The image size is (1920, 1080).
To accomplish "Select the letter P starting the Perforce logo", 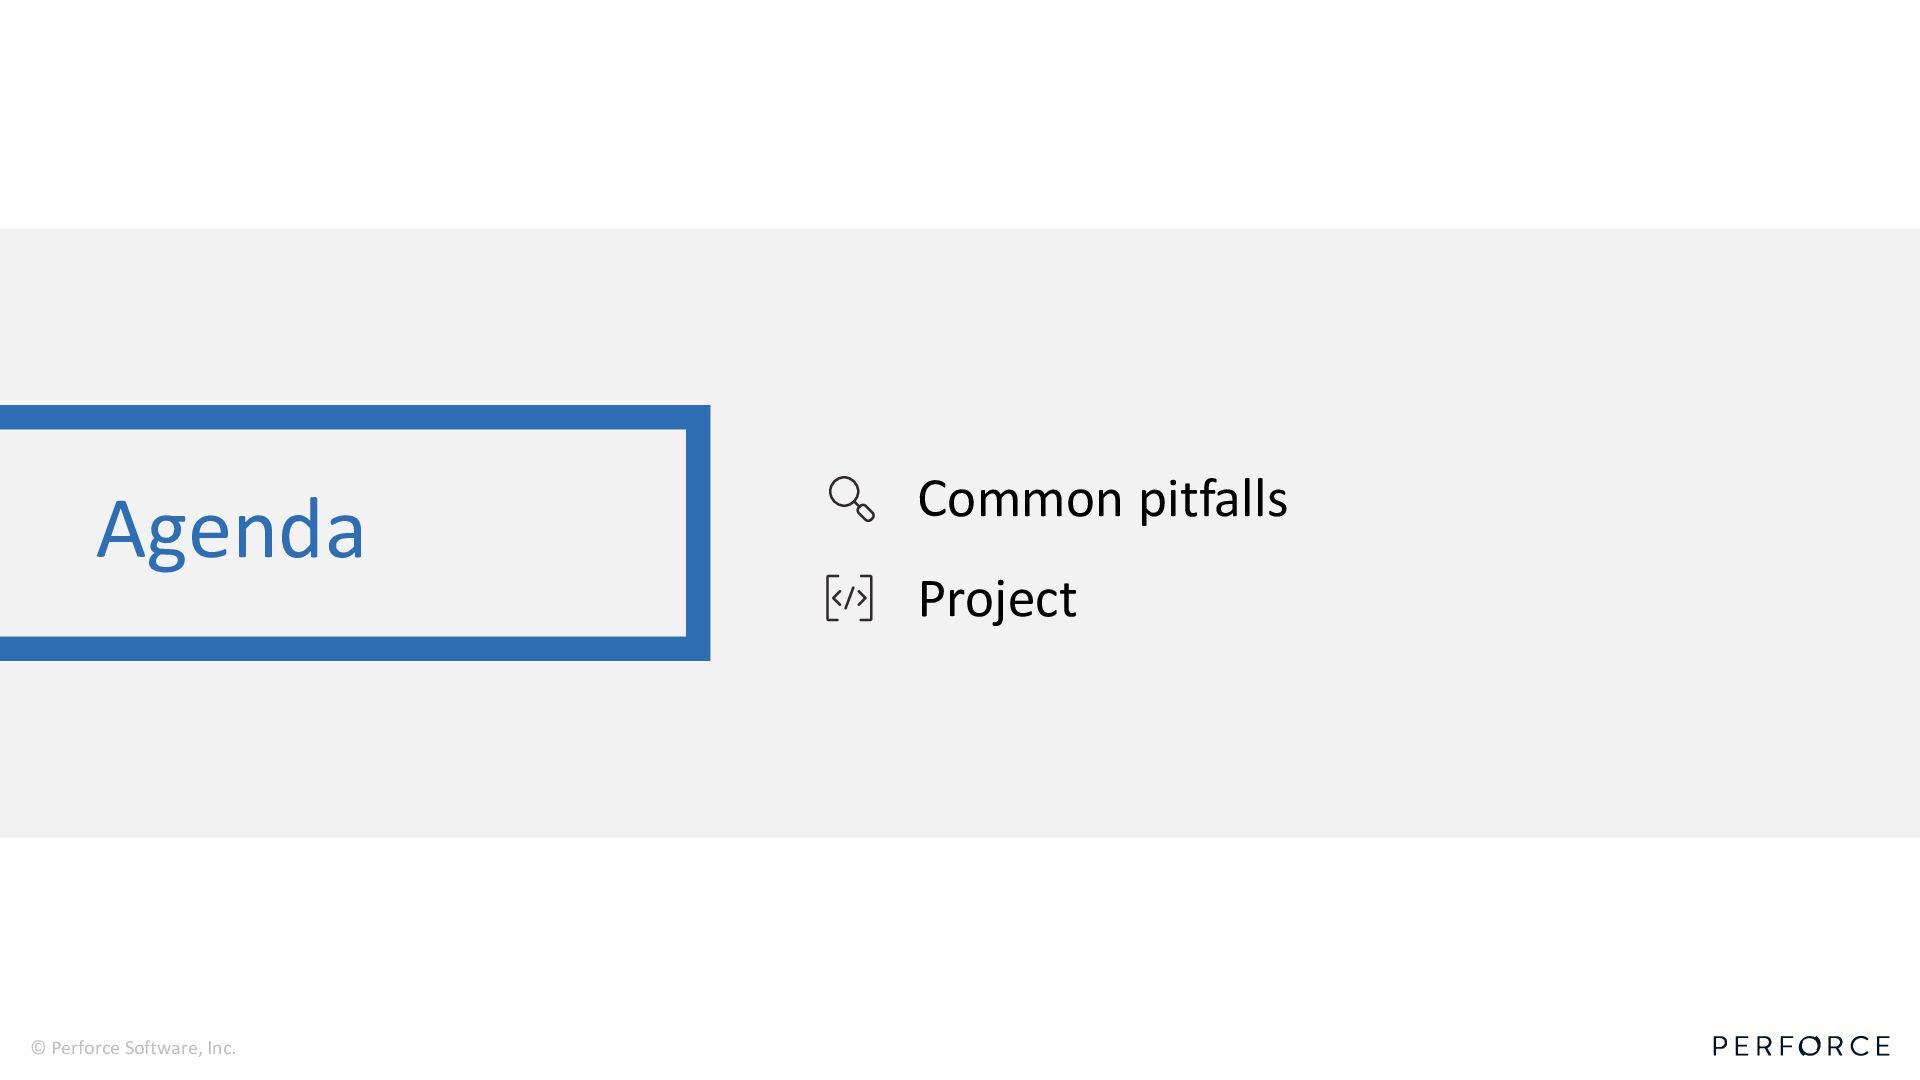I will point(1720,1046).
